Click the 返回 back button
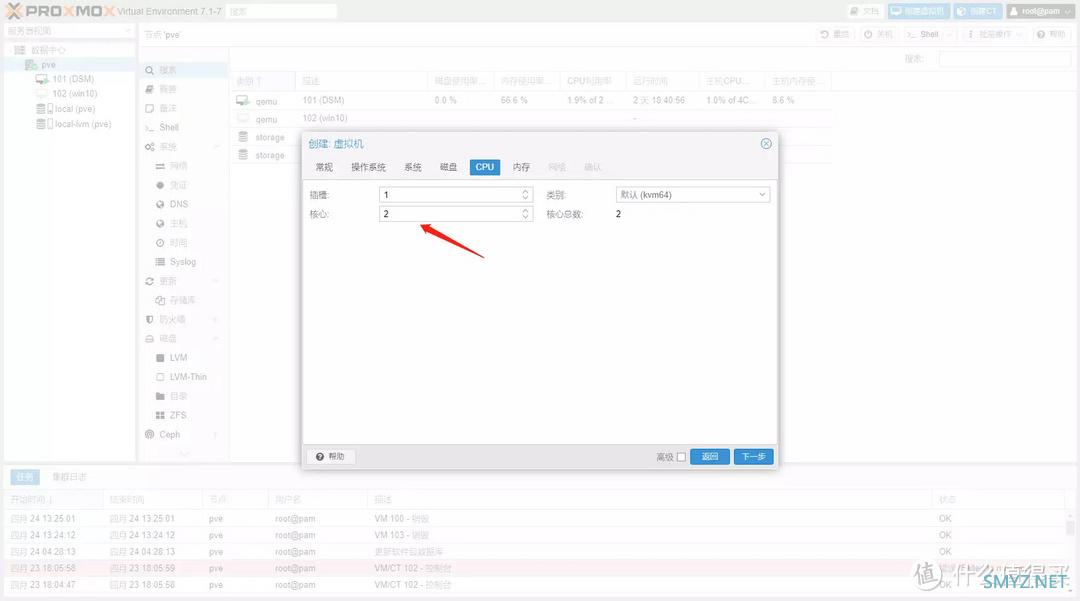 click(x=709, y=456)
